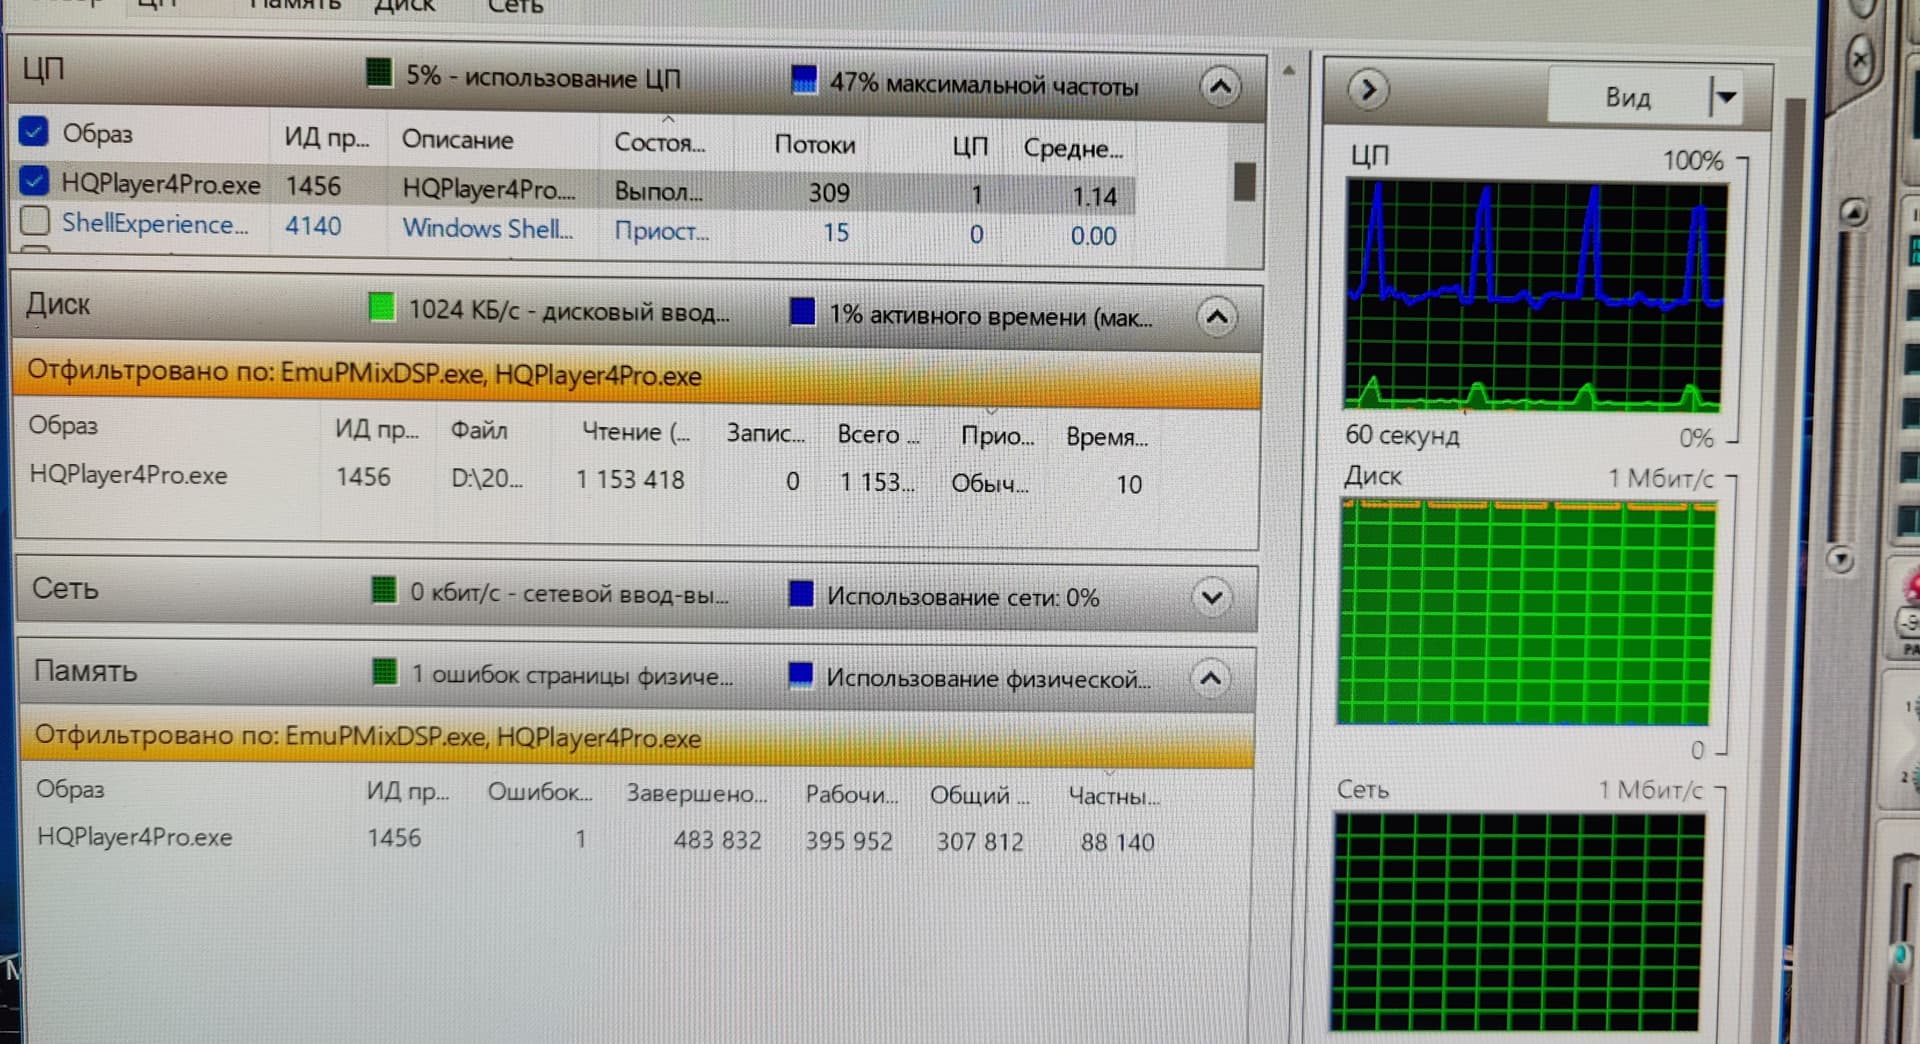Viewport: 1920px width, 1044px height.
Task: Expand the Сеть section with its chevron
Action: click(x=1212, y=598)
